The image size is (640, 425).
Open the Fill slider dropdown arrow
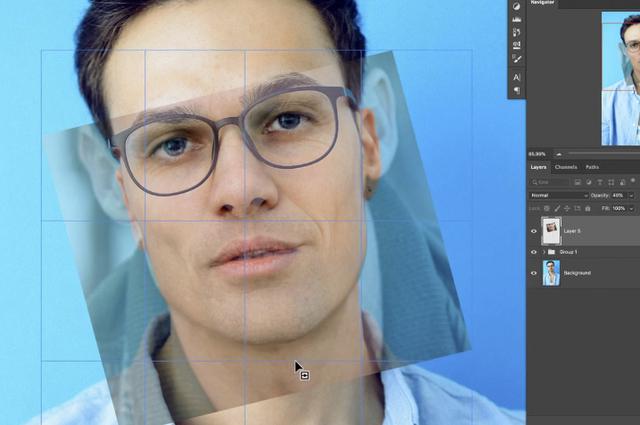tap(631, 209)
